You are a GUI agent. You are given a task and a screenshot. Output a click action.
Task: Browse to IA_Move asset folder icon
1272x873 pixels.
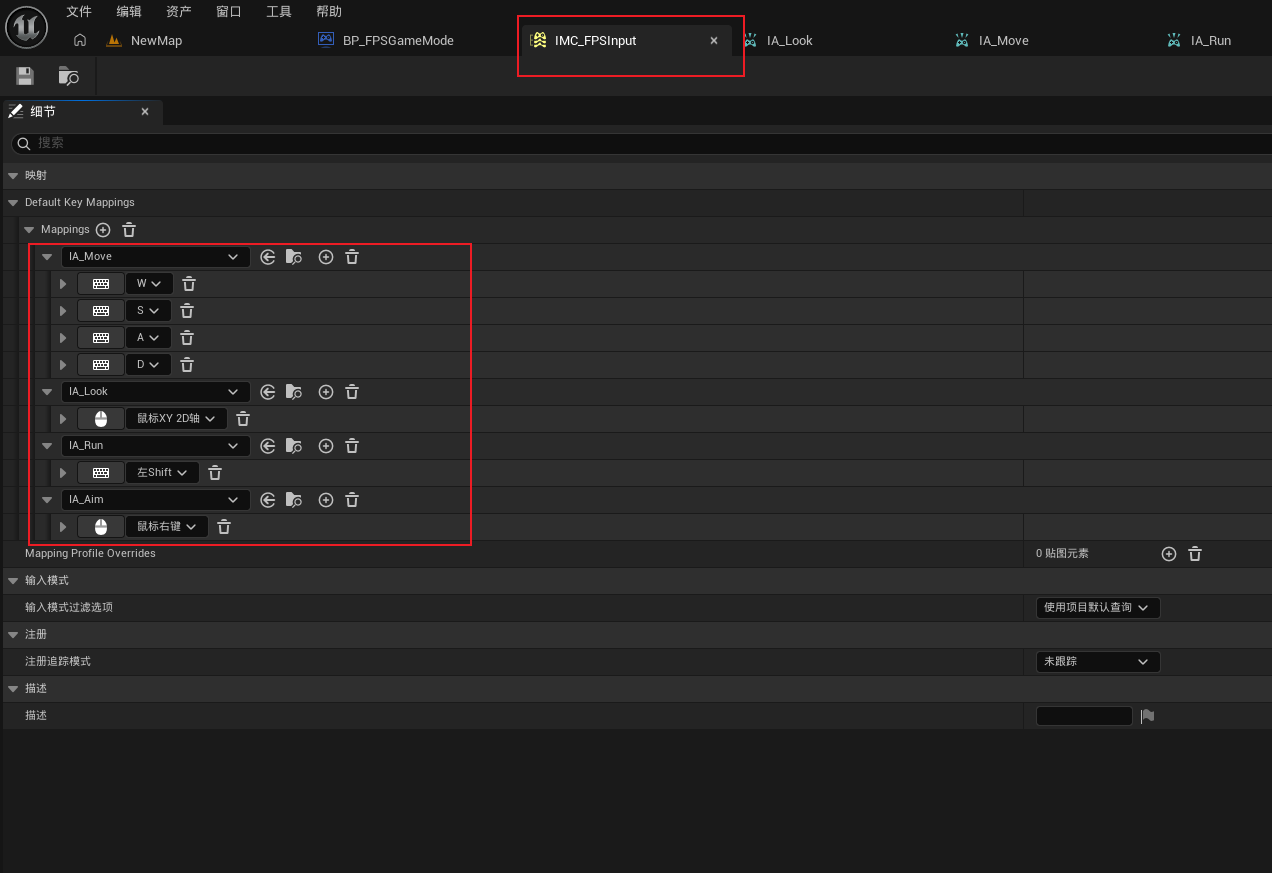pos(294,257)
